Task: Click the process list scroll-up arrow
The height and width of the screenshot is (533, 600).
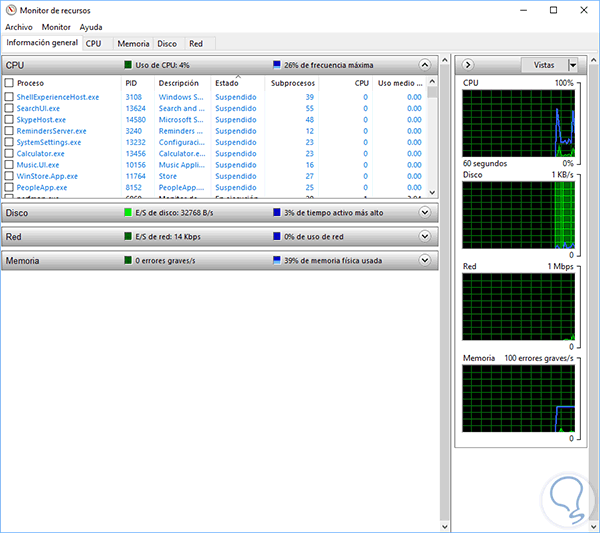Action: pyautogui.click(x=432, y=81)
